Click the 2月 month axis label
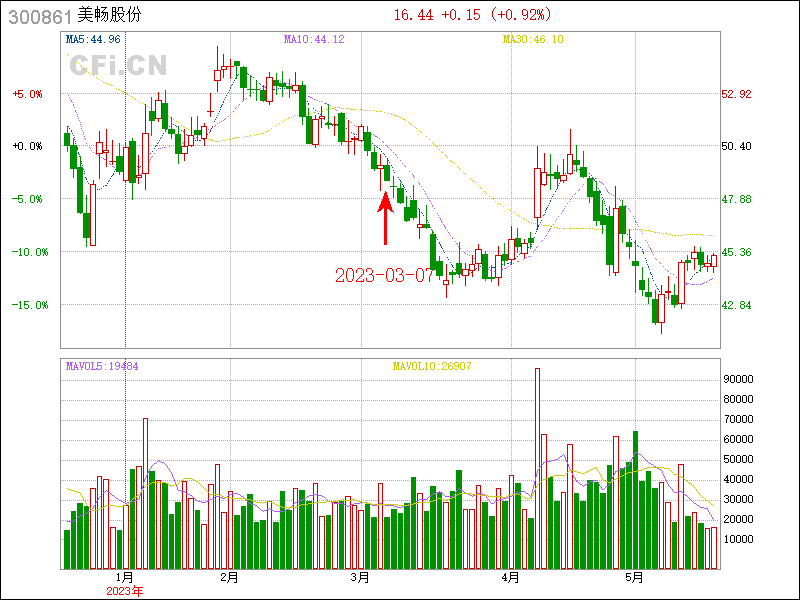This screenshot has height=600, width=800. [230, 578]
